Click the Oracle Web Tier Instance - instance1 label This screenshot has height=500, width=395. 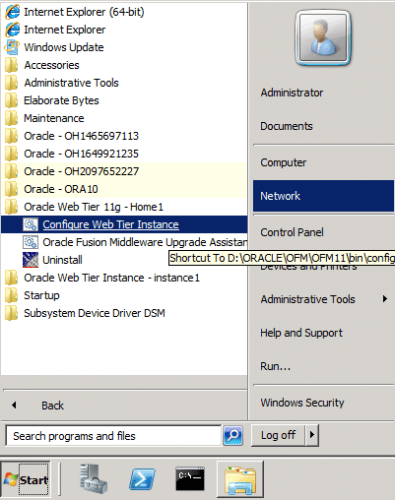click(x=112, y=278)
